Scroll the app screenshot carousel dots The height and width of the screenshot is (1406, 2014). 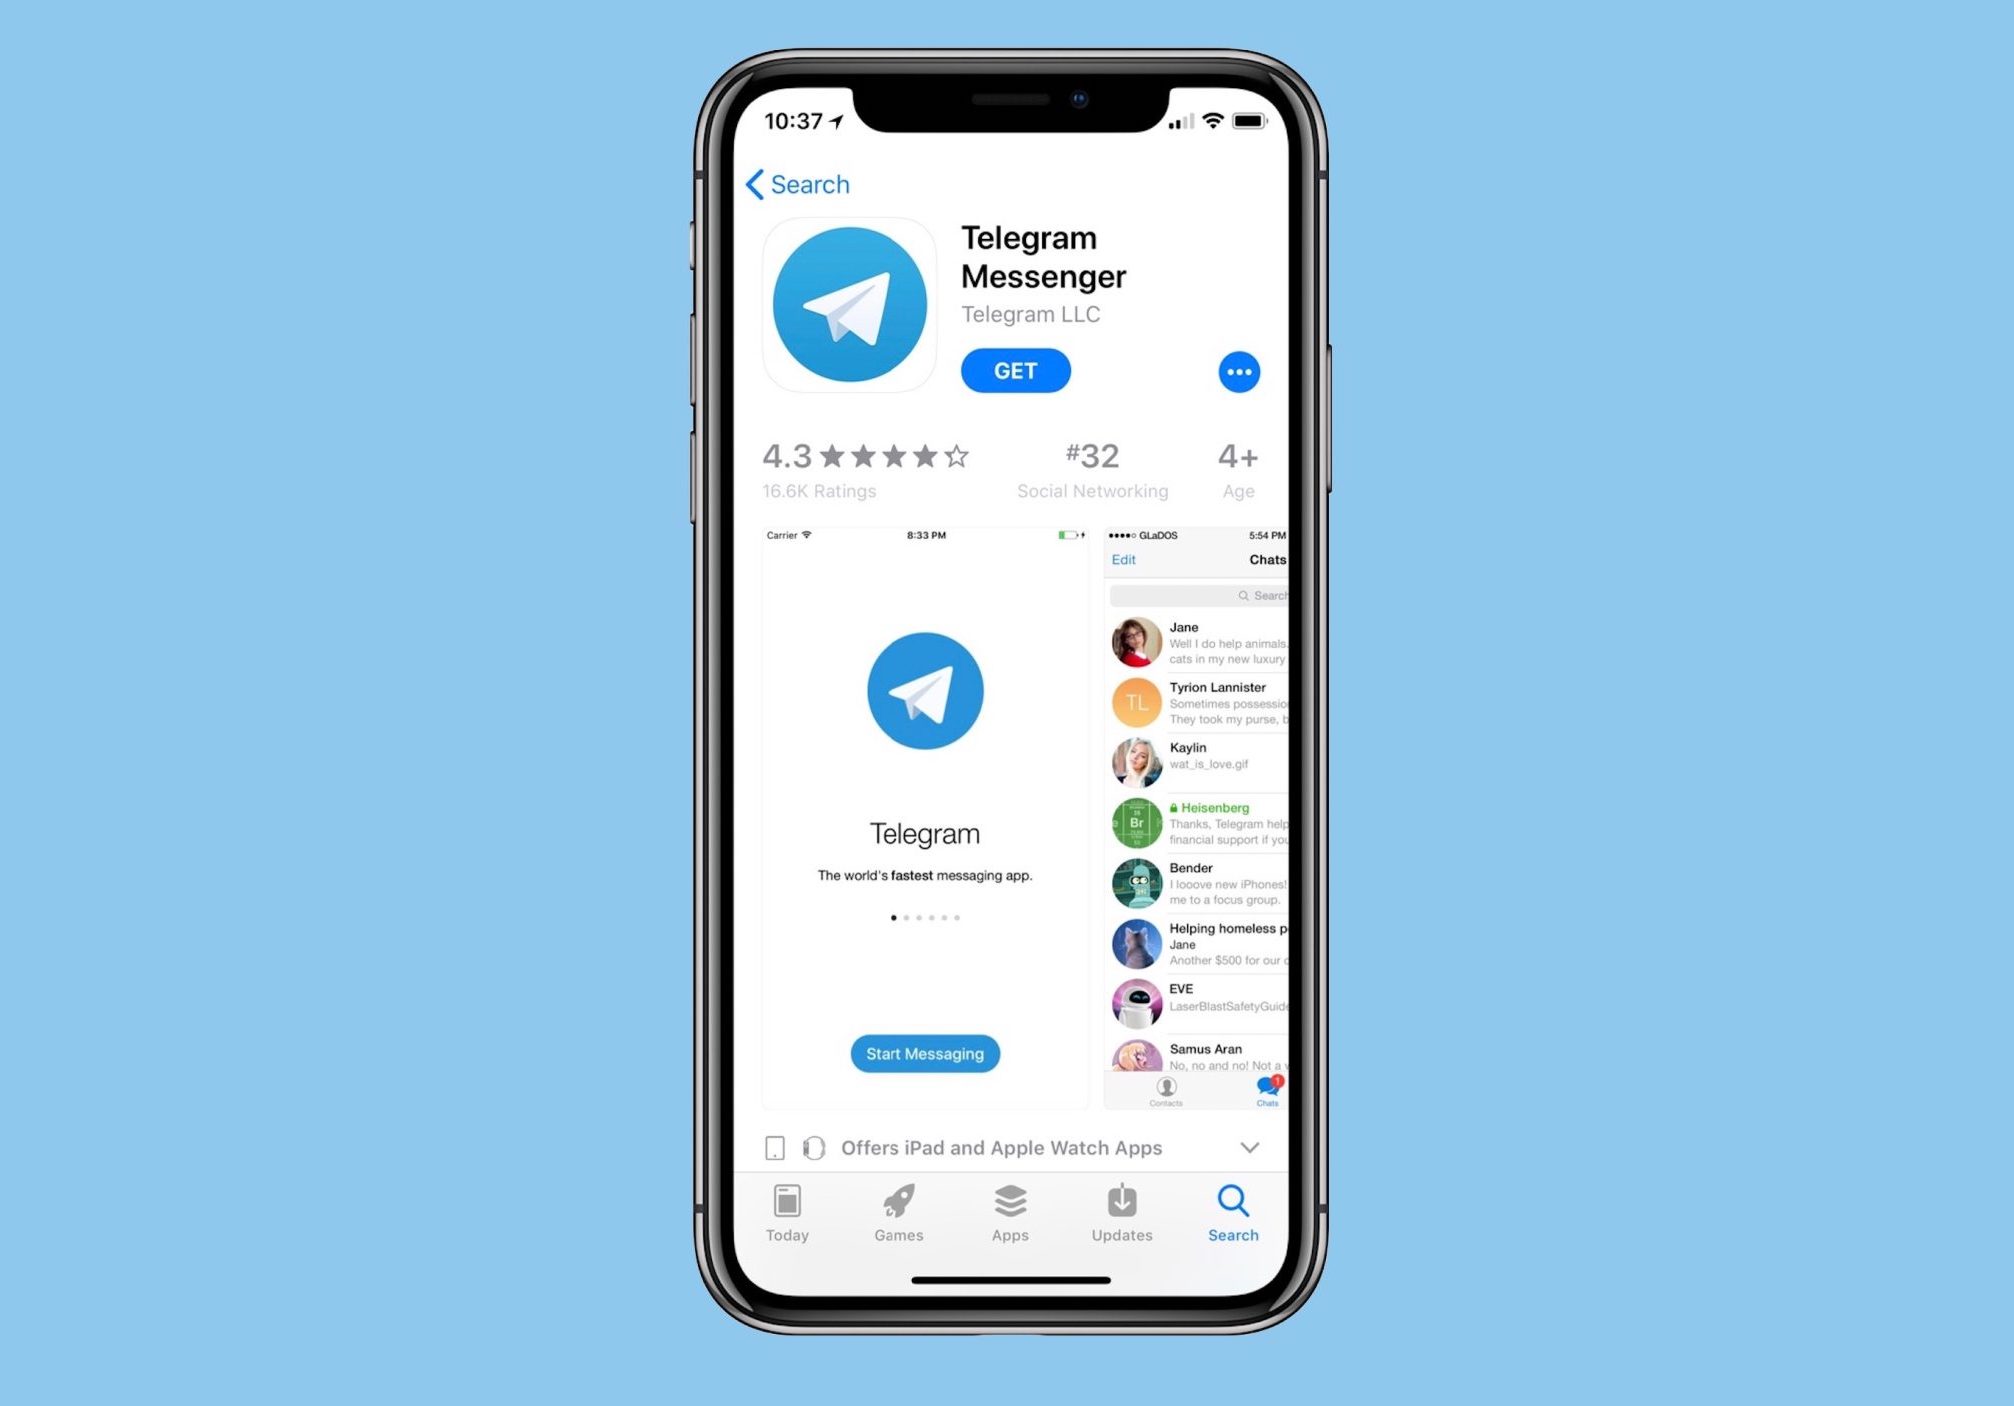[x=926, y=918]
